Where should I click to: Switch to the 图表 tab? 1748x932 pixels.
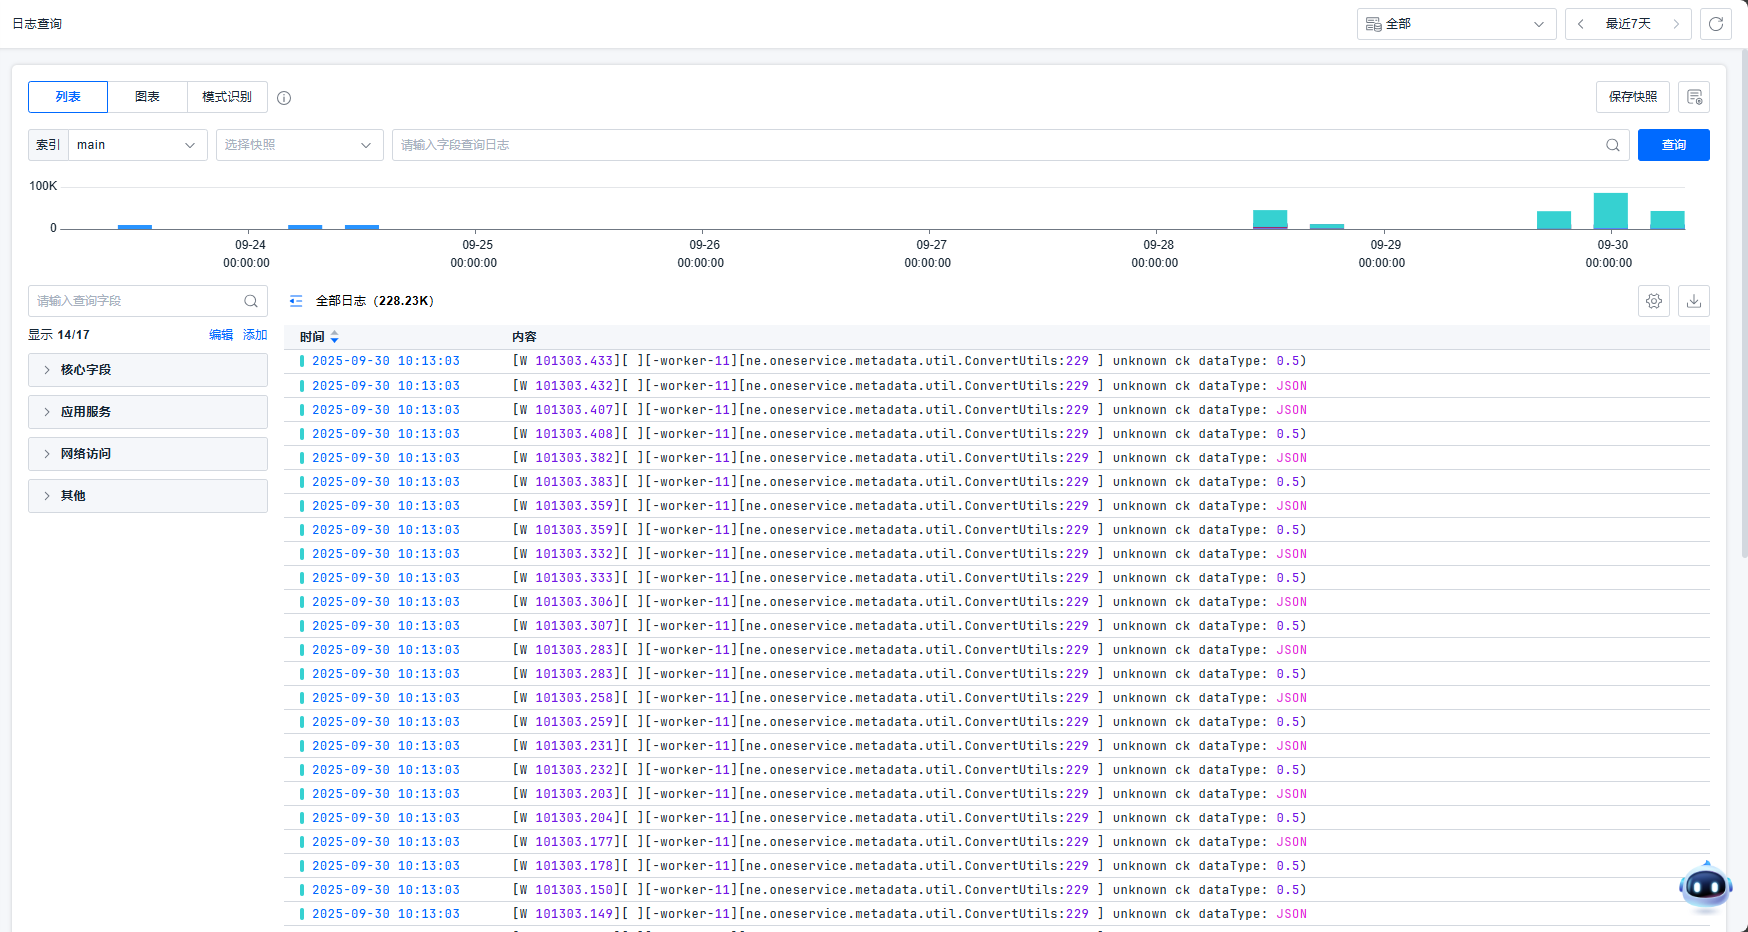(x=147, y=97)
